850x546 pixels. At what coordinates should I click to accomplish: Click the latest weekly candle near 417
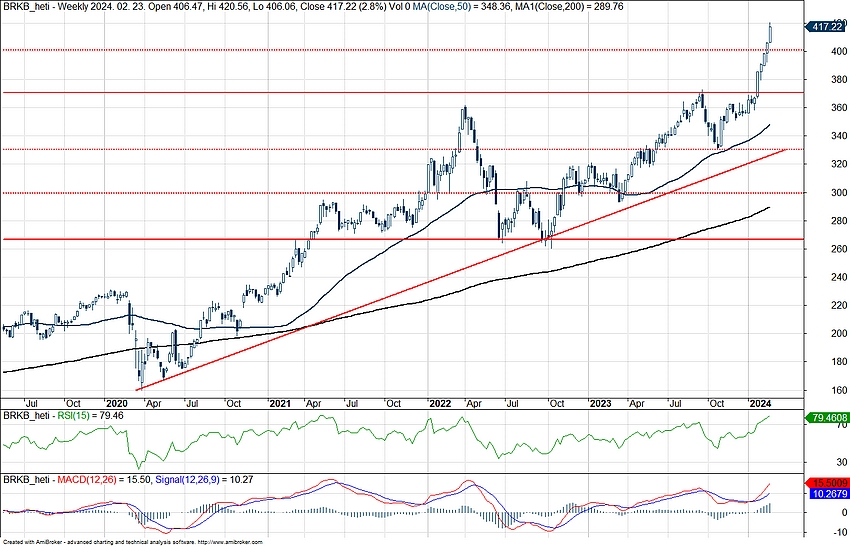(770, 34)
